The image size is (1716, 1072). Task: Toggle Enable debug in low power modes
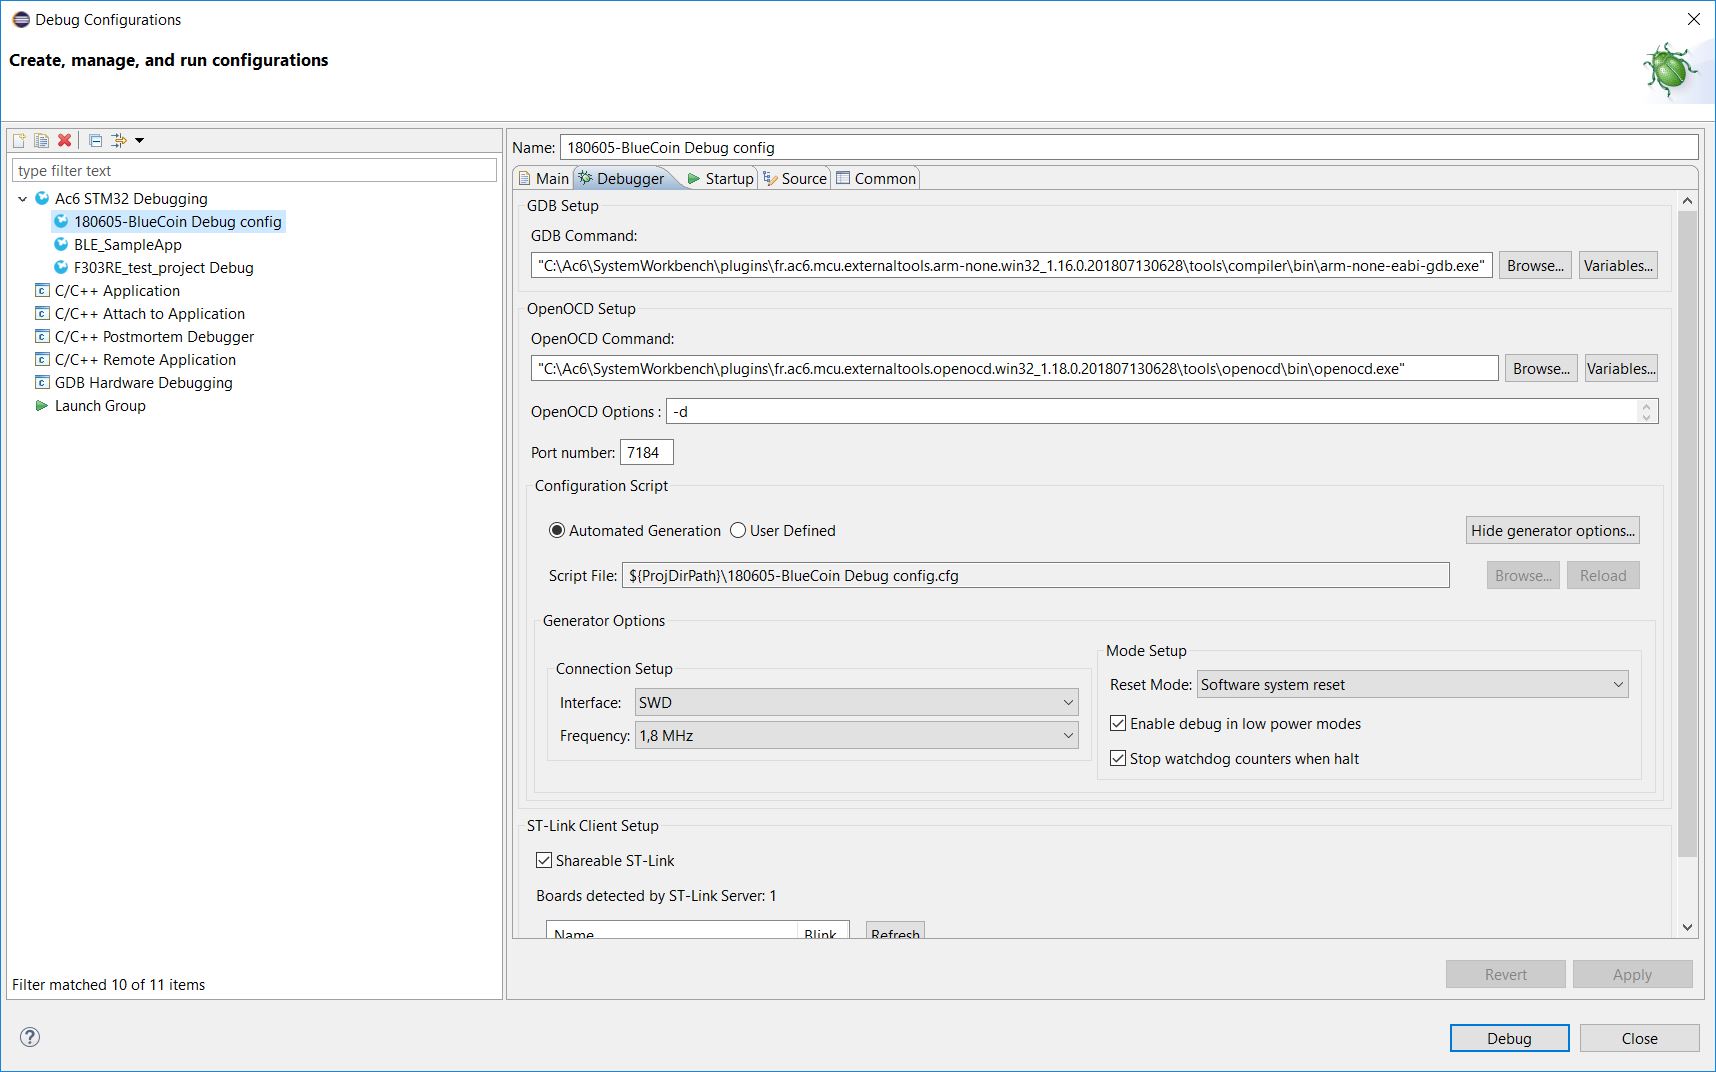tap(1118, 724)
